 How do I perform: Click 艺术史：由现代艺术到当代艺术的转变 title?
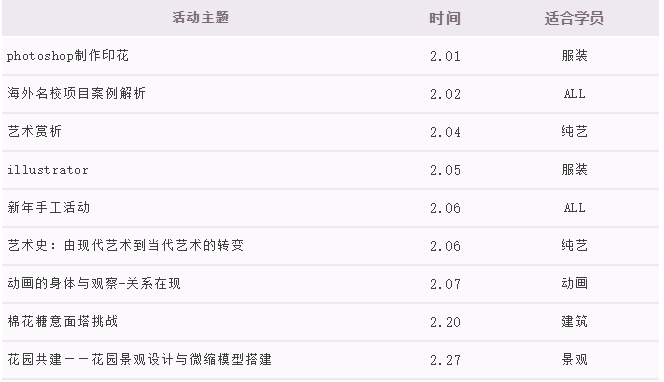pos(125,245)
